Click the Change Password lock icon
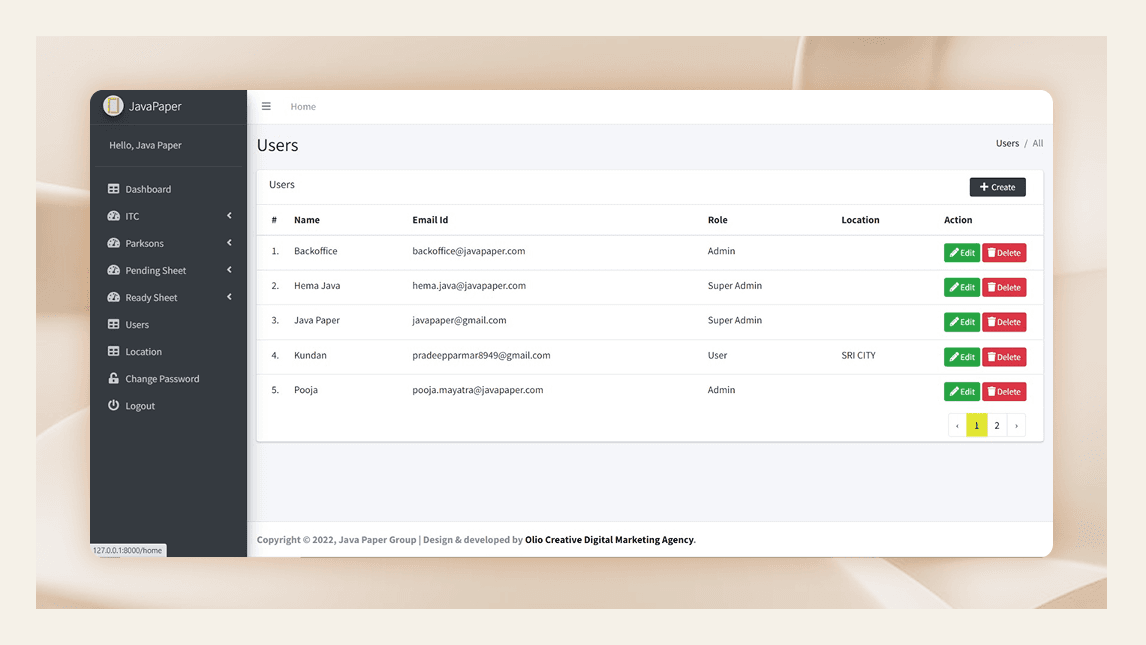 [112, 378]
